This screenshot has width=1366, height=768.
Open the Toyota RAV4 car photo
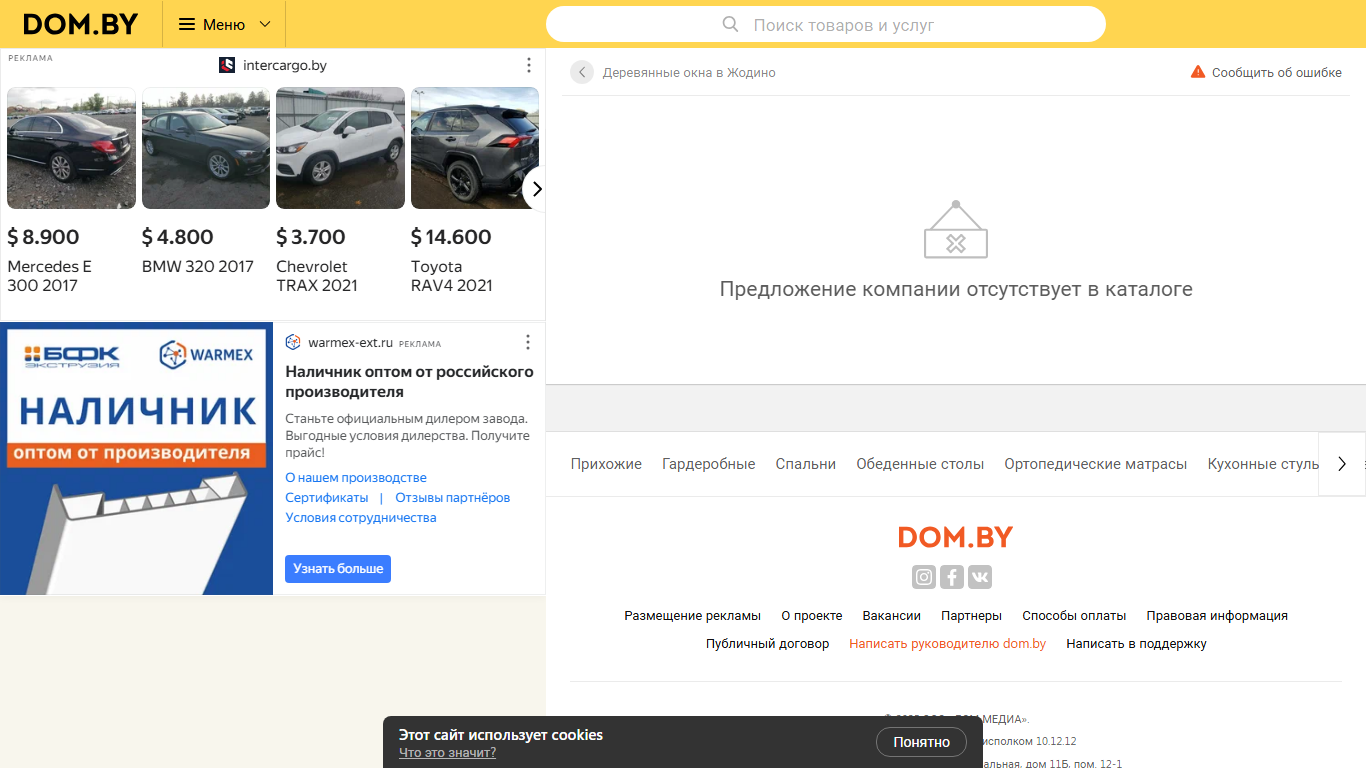click(475, 148)
